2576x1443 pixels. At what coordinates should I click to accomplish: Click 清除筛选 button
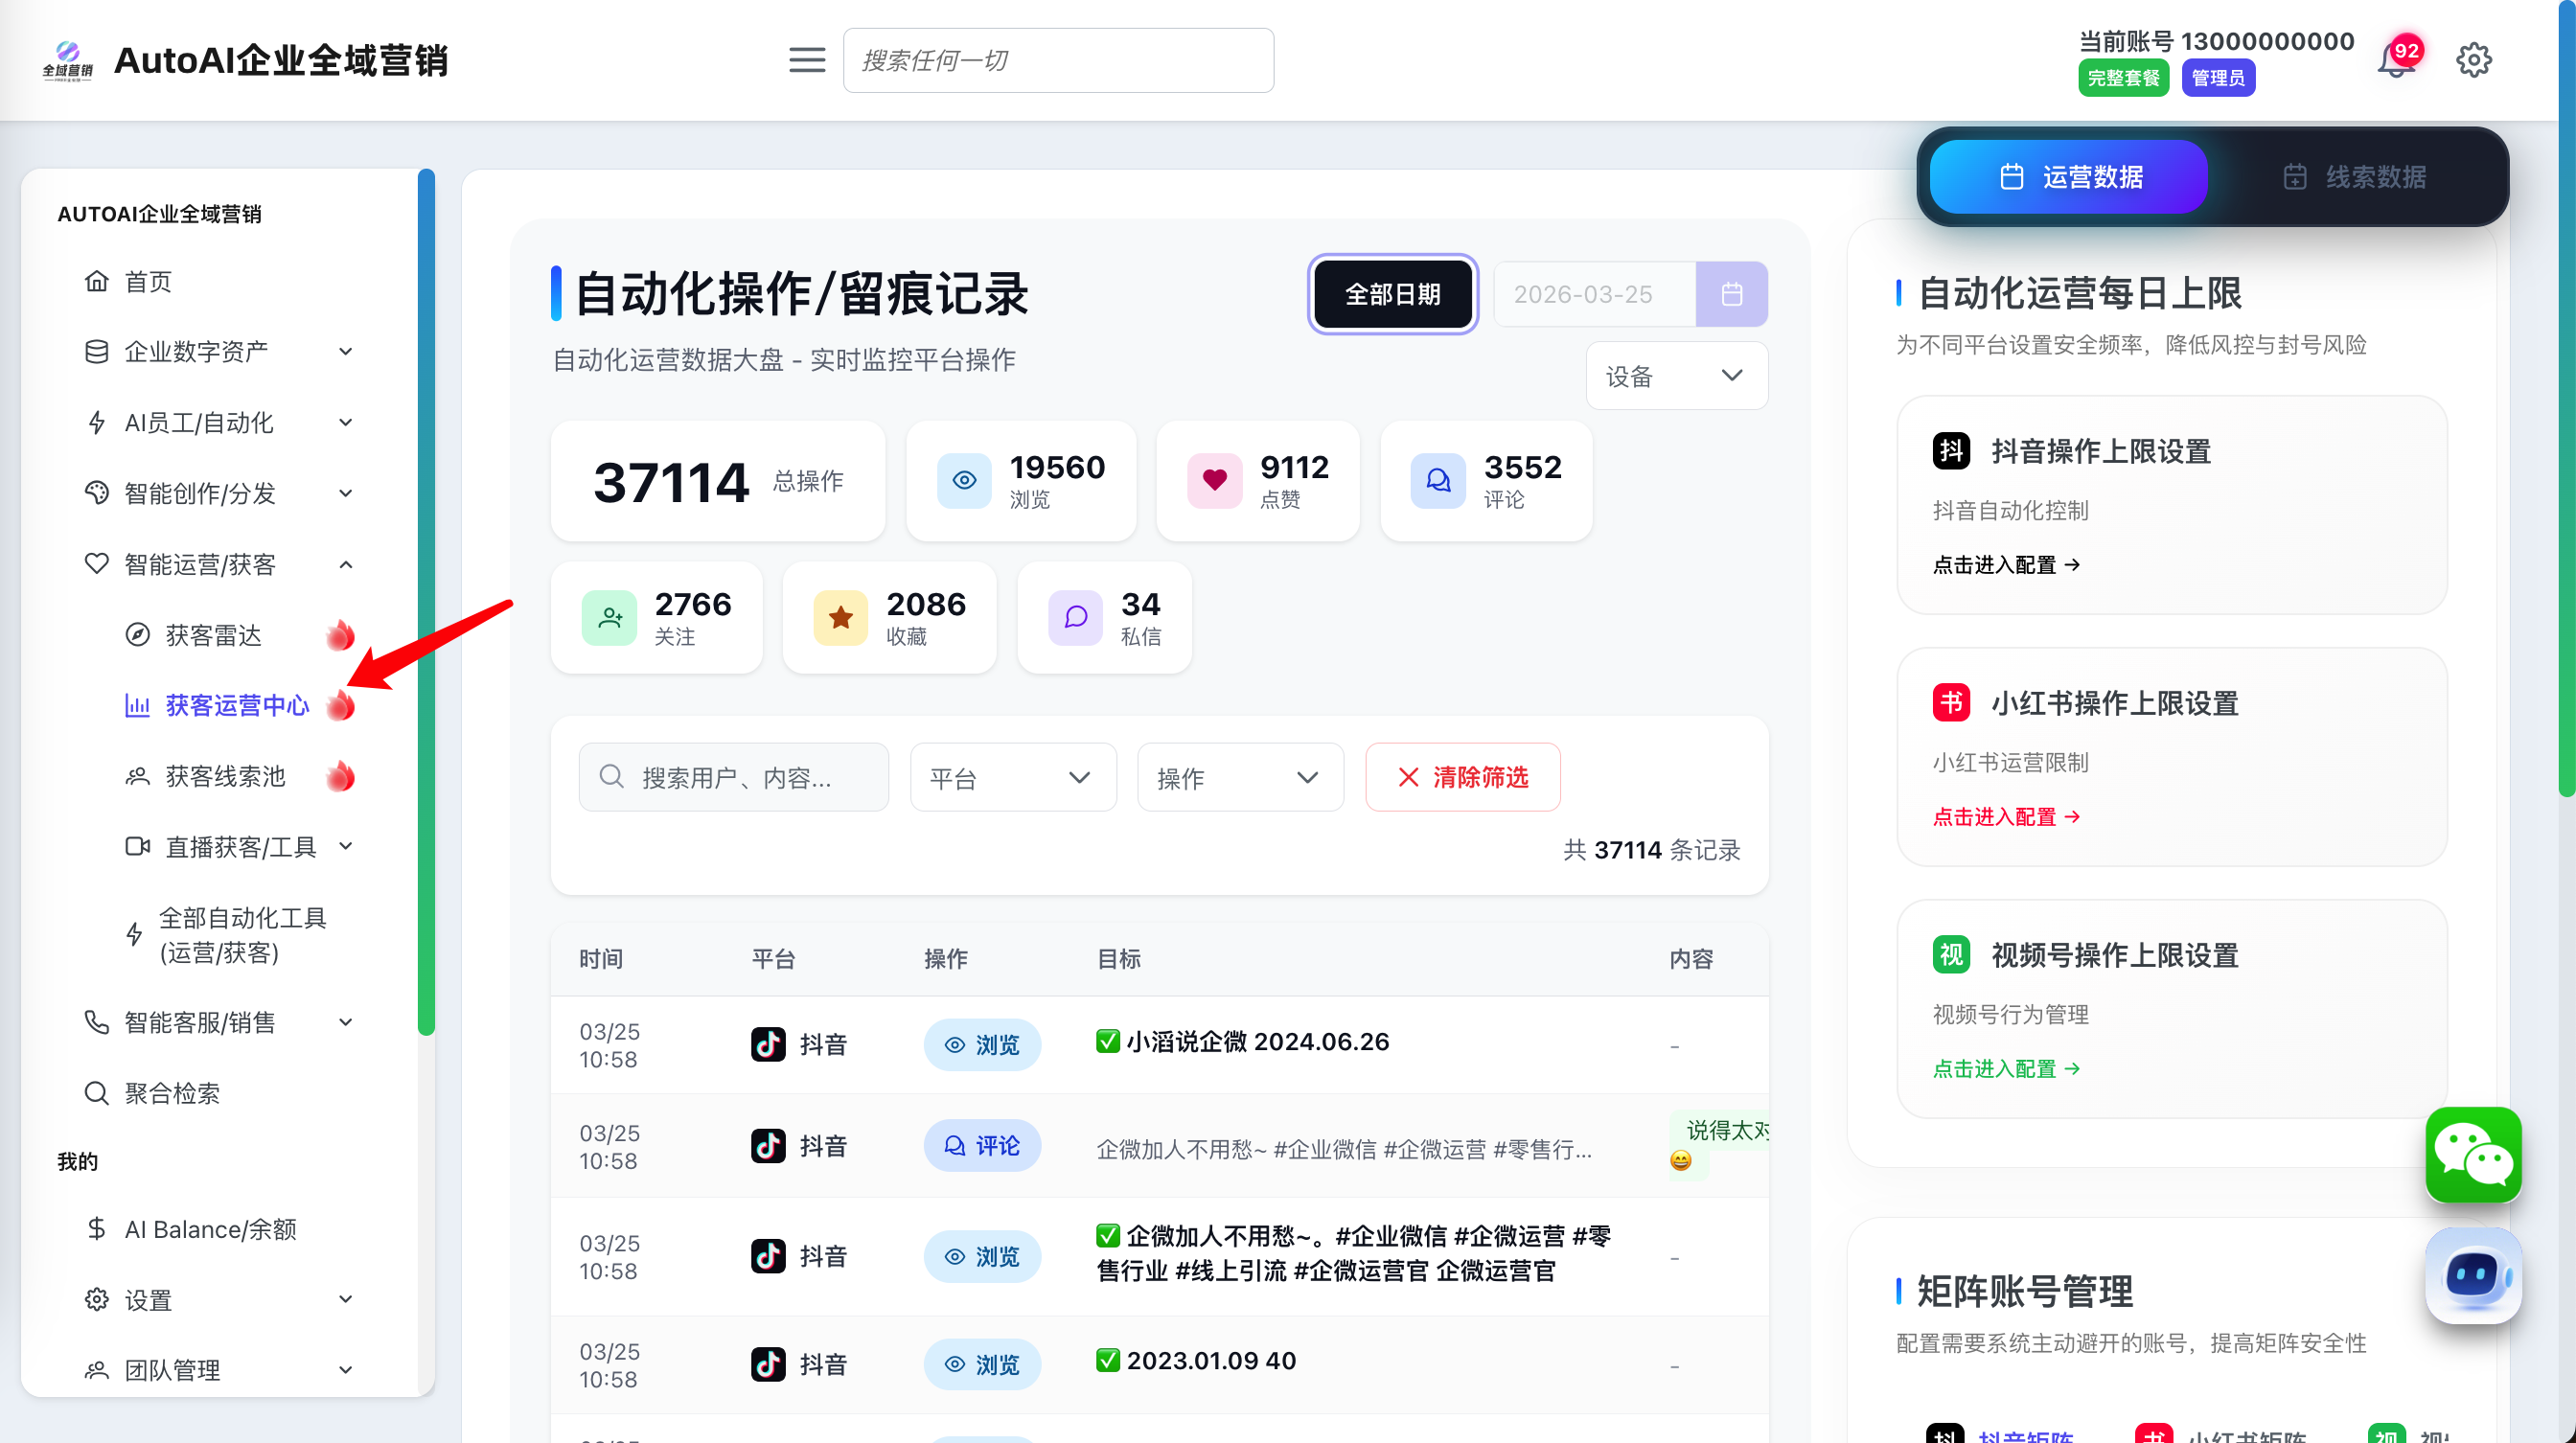click(1462, 778)
